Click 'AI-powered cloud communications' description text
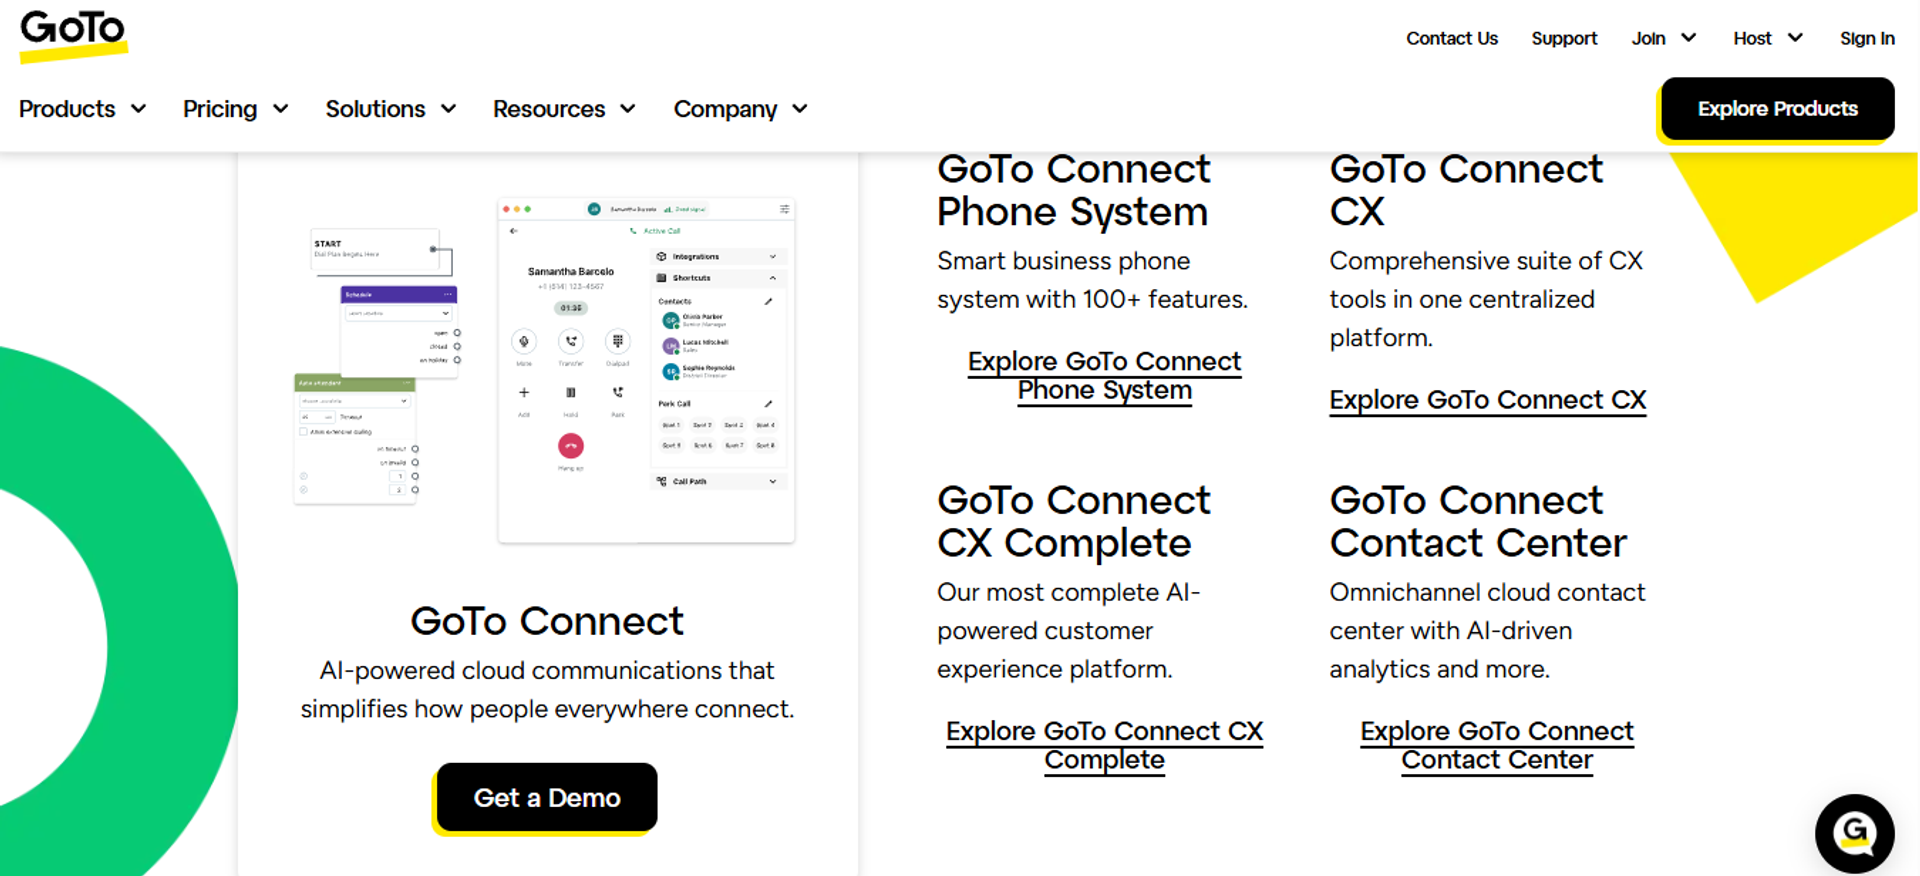 click(547, 690)
